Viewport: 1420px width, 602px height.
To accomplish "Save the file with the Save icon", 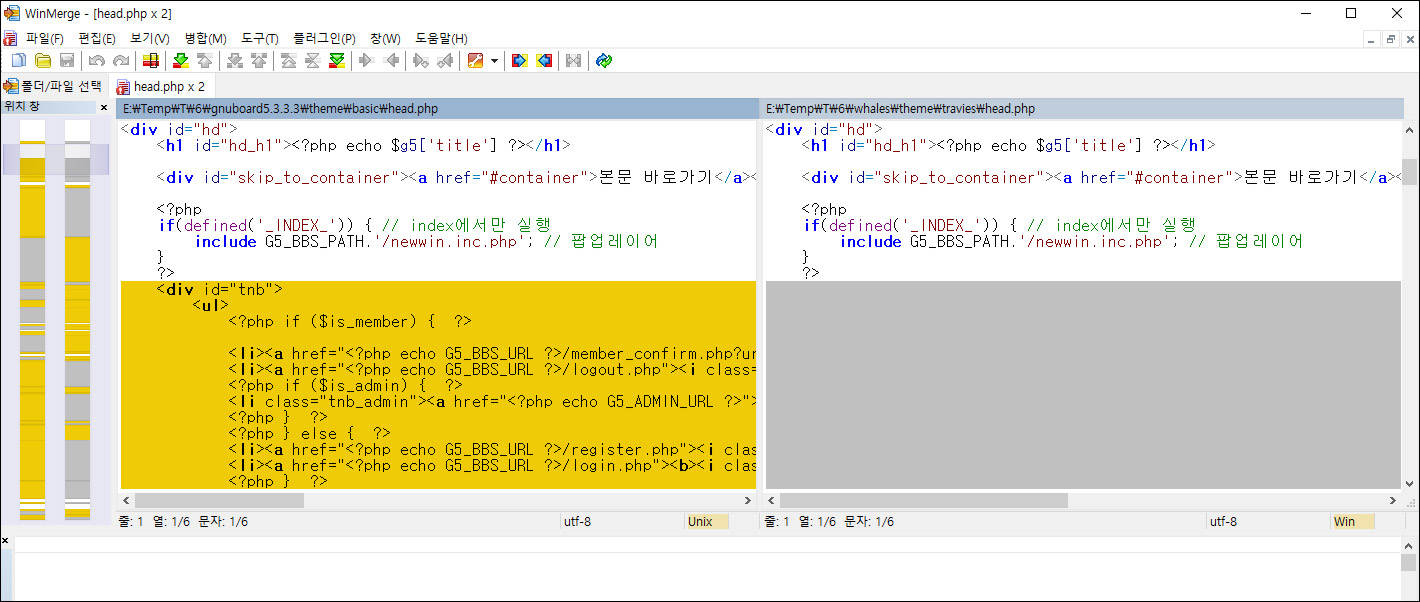I will (x=66, y=60).
